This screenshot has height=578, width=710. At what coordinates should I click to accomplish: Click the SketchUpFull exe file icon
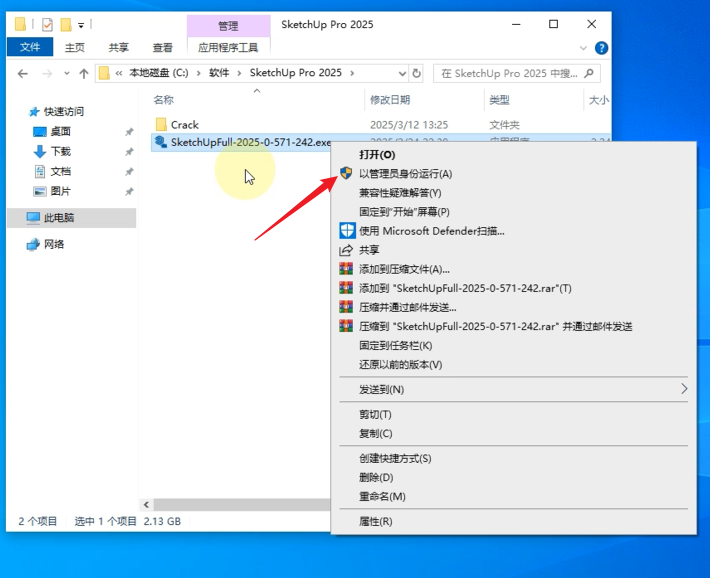(x=160, y=142)
